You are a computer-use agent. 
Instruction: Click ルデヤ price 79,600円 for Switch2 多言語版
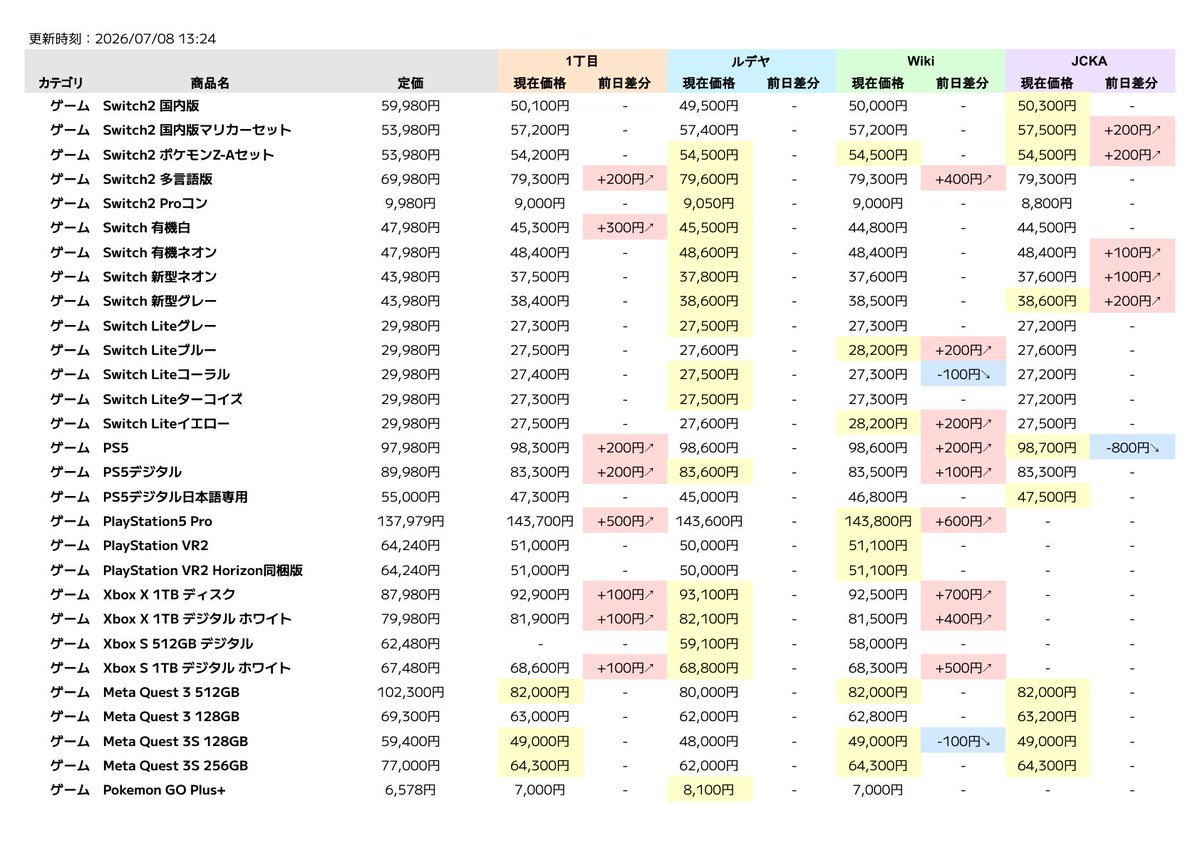point(709,179)
